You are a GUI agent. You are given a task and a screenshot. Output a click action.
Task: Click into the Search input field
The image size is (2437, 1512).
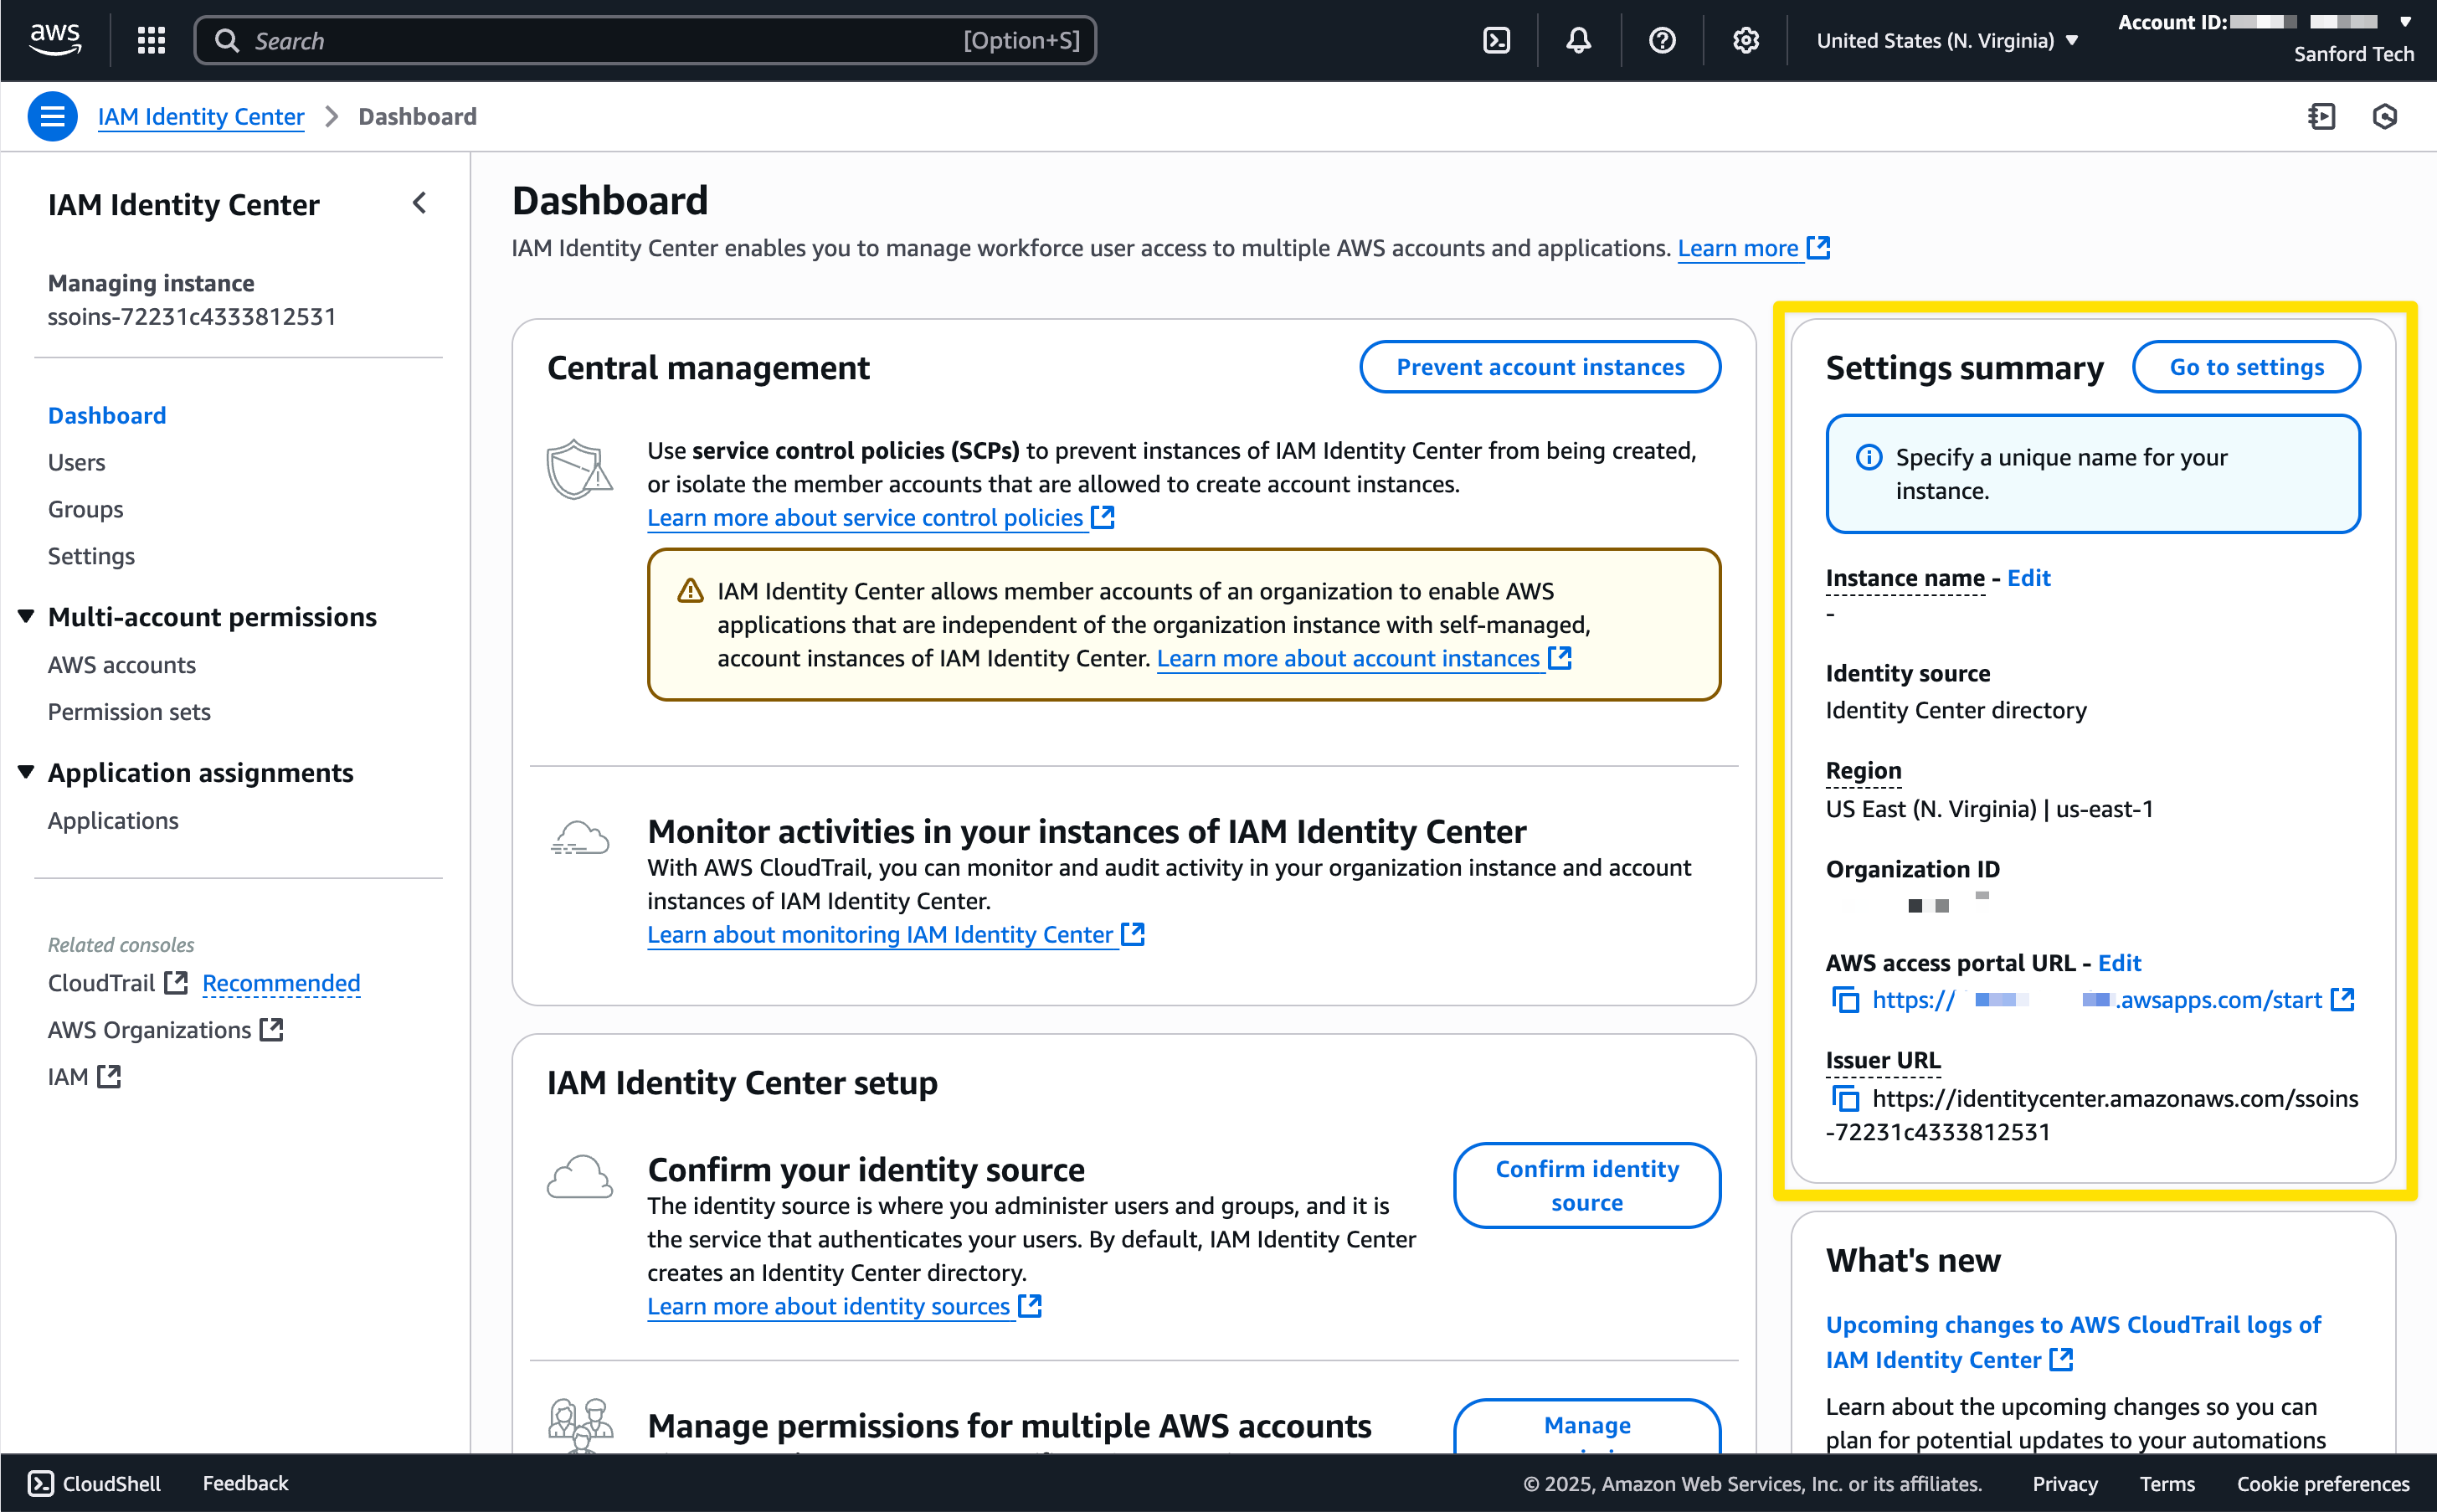[x=645, y=40]
